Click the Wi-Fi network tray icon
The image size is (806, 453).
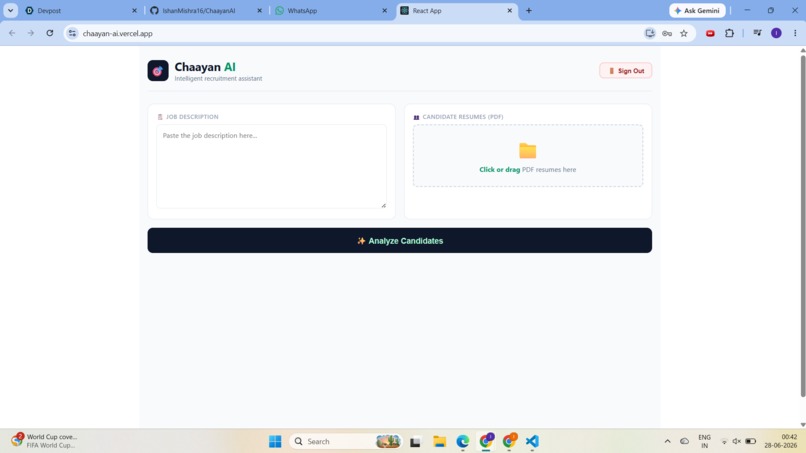coord(724,442)
